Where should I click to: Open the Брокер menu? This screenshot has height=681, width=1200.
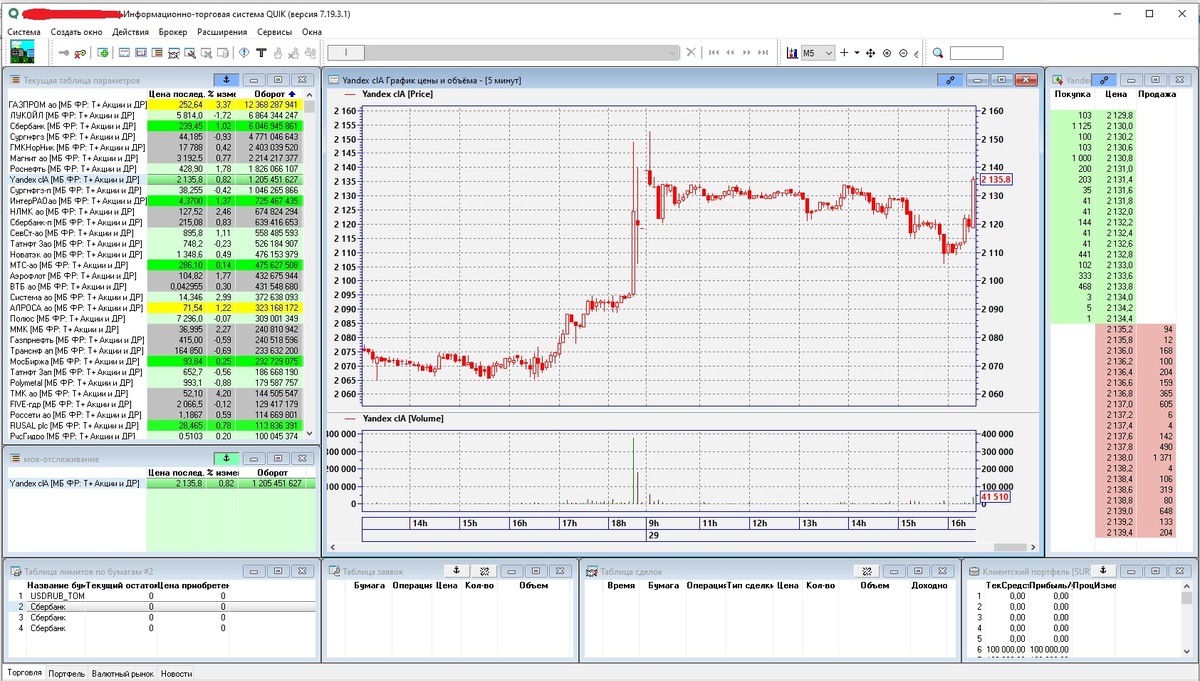coord(173,32)
